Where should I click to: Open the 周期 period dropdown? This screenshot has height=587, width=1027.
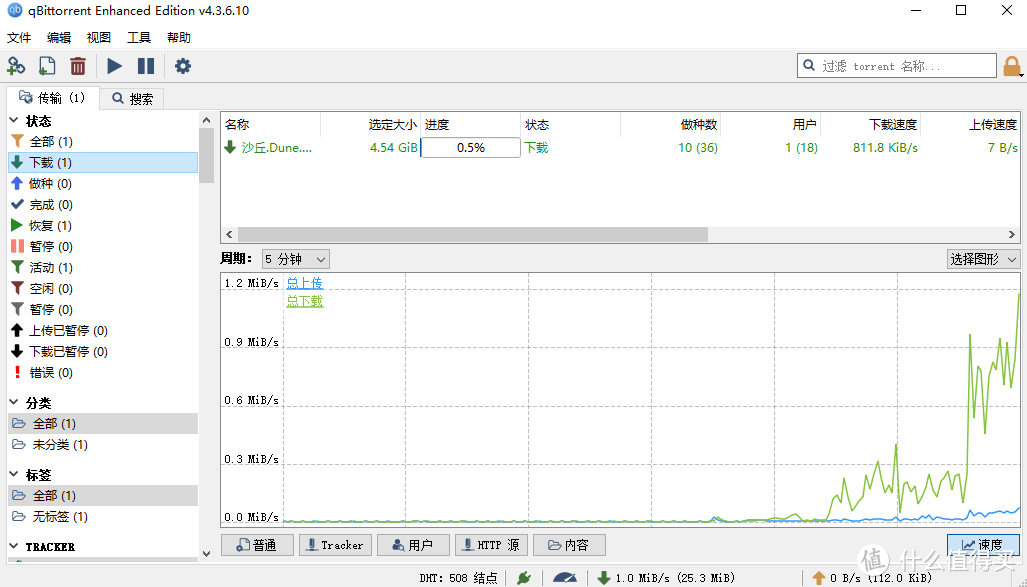[x=294, y=258]
